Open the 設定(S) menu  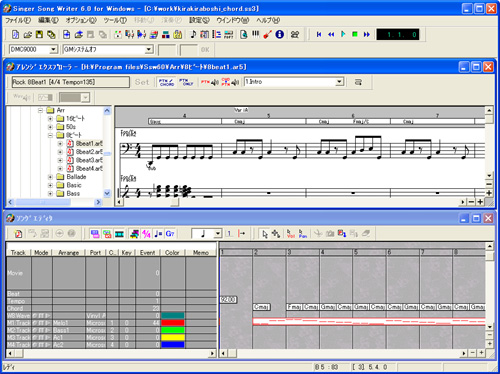point(199,20)
